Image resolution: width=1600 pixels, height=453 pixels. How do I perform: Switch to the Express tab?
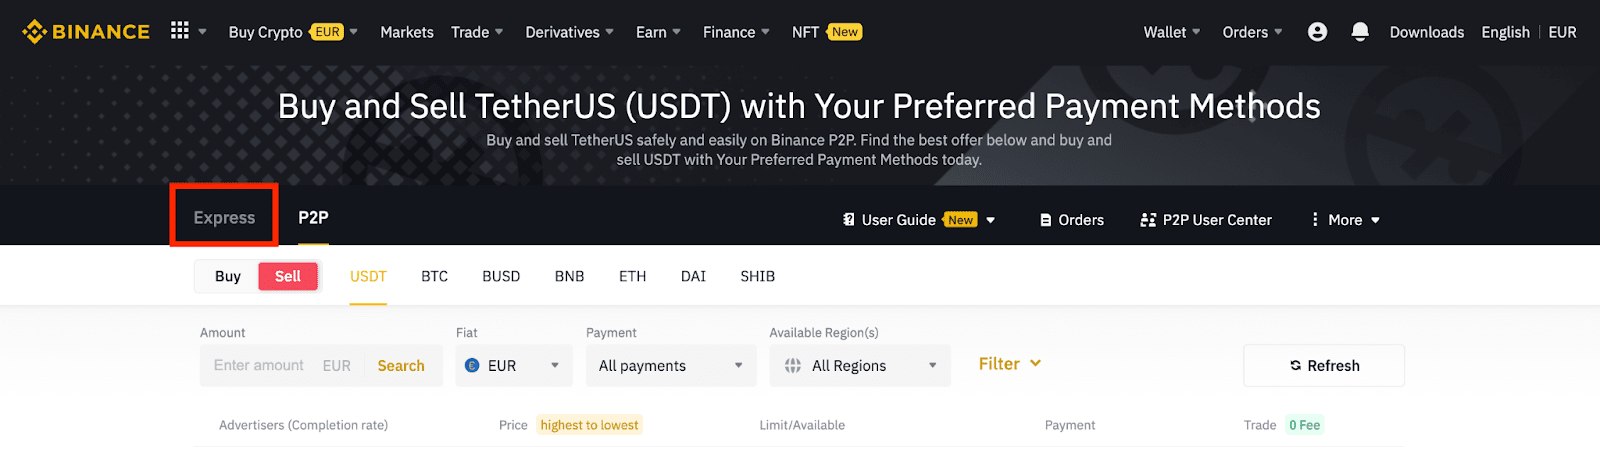point(224,218)
